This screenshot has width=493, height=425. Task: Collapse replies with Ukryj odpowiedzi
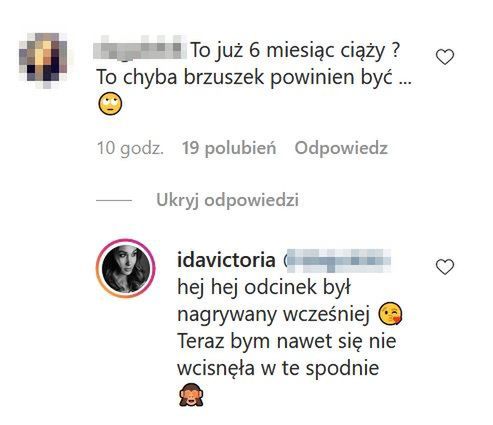(227, 200)
